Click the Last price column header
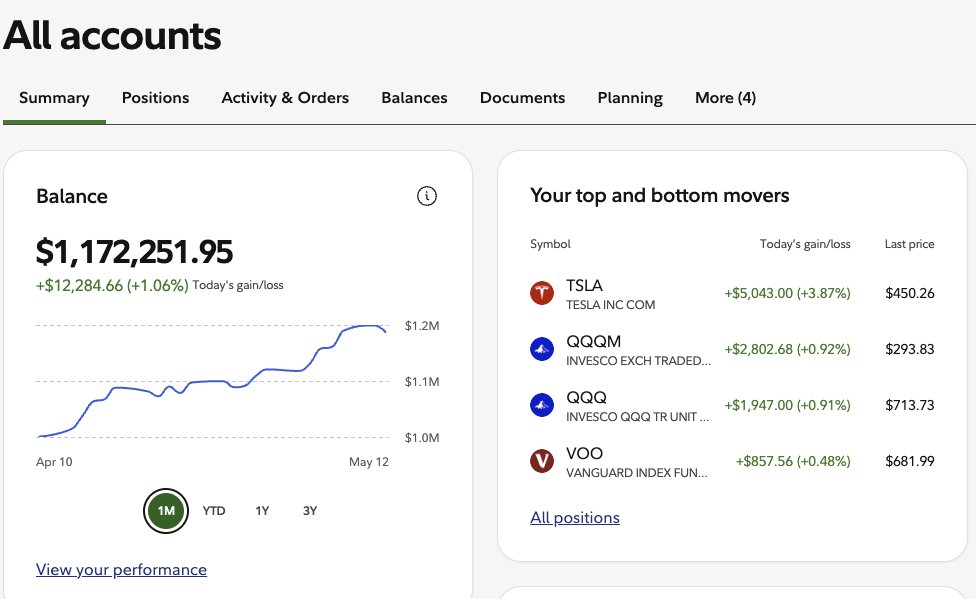 (x=909, y=244)
